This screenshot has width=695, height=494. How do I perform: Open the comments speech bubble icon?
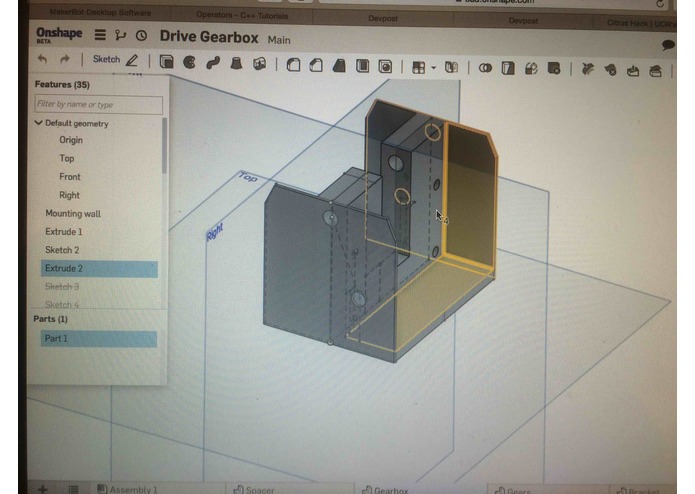668,44
